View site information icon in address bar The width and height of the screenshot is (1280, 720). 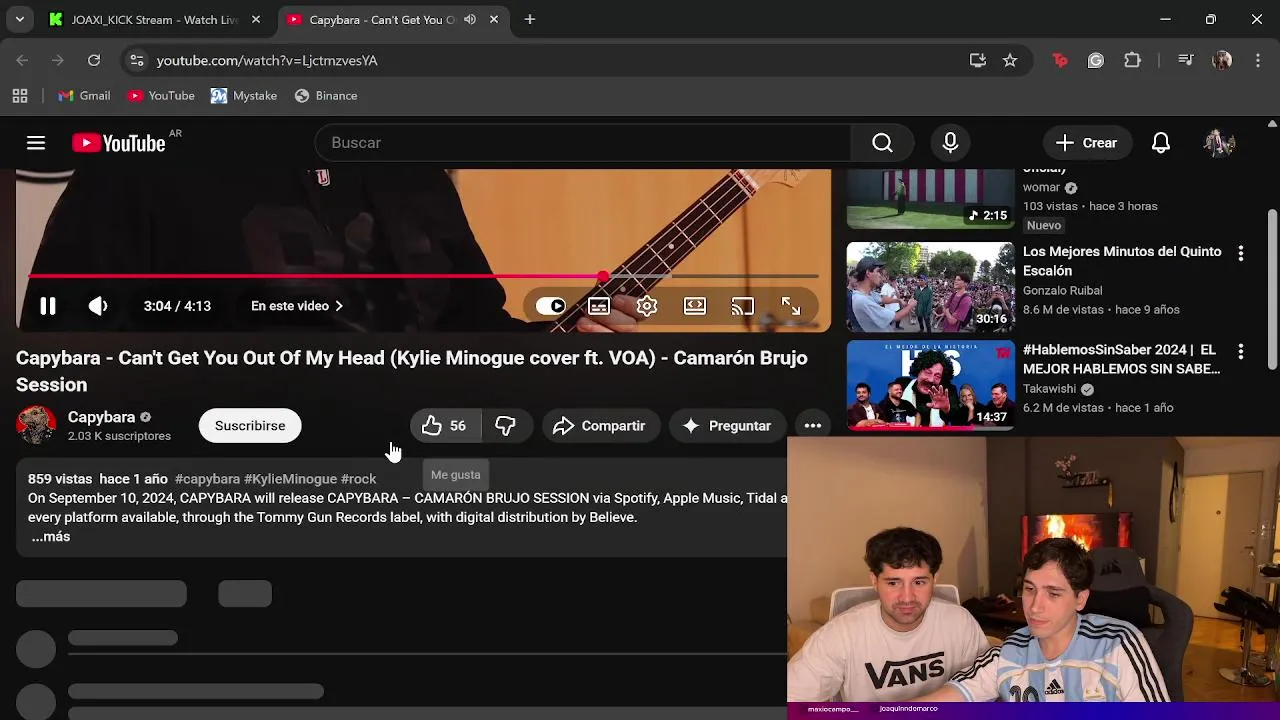[x=137, y=61]
